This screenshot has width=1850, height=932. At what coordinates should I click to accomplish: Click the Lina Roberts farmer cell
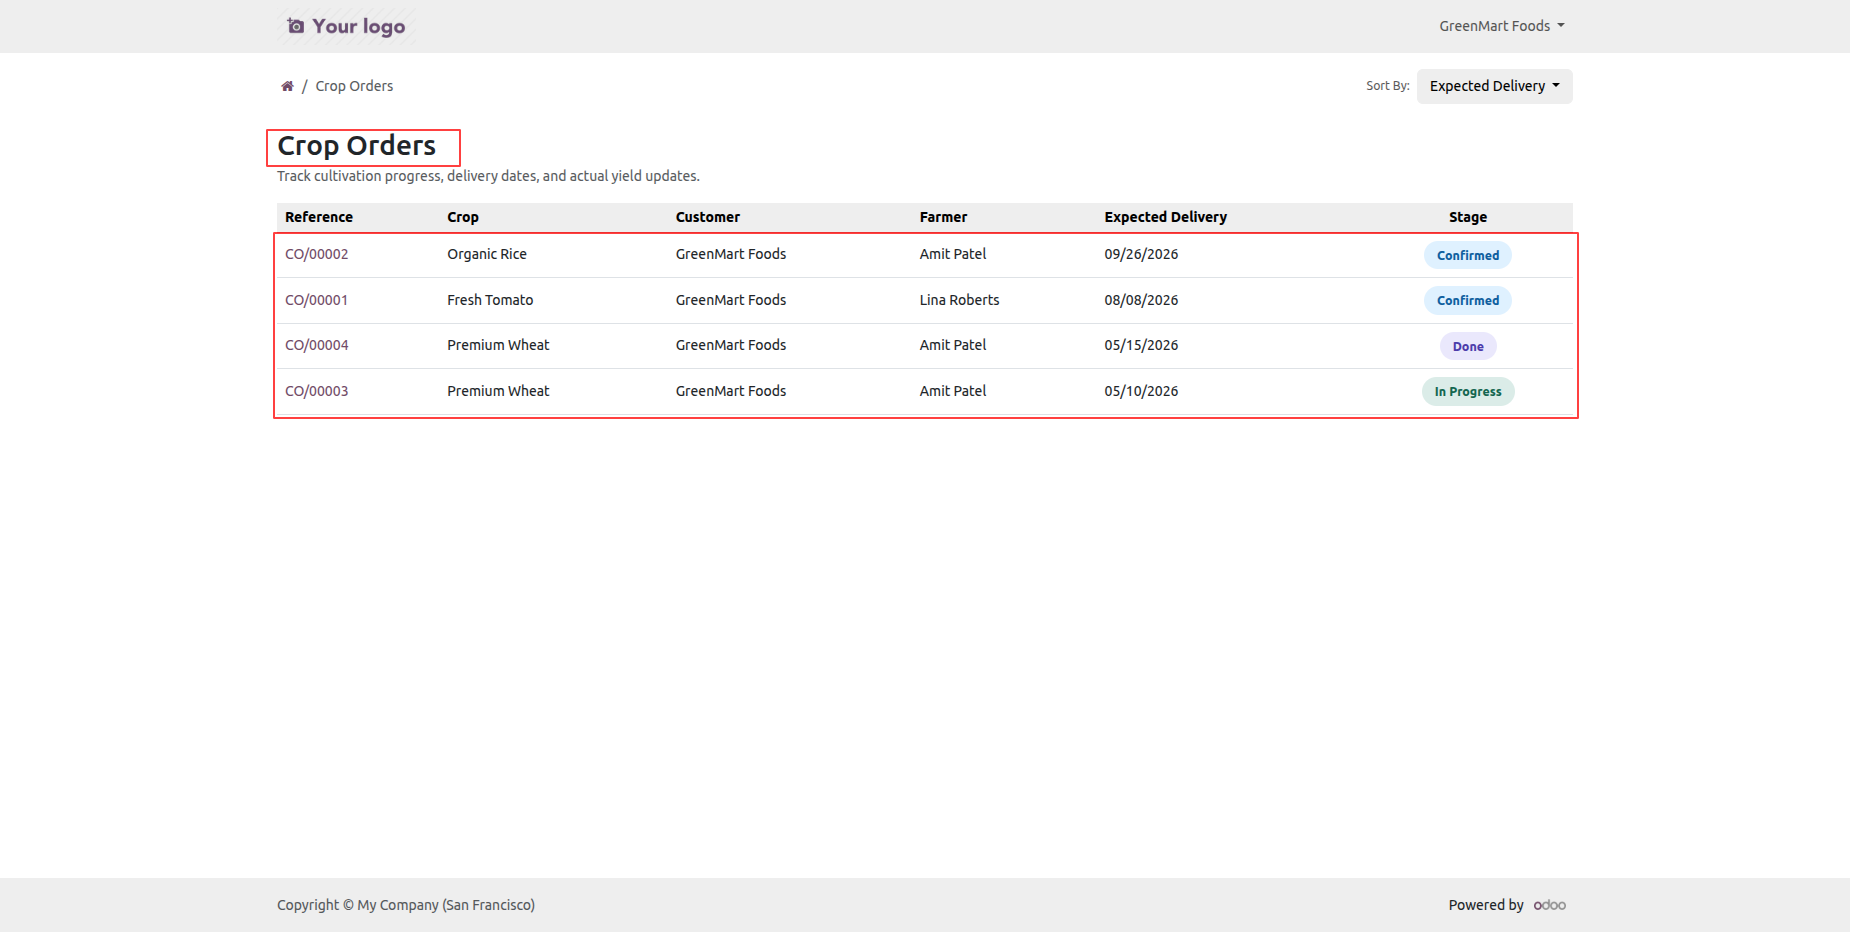pos(959,300)
